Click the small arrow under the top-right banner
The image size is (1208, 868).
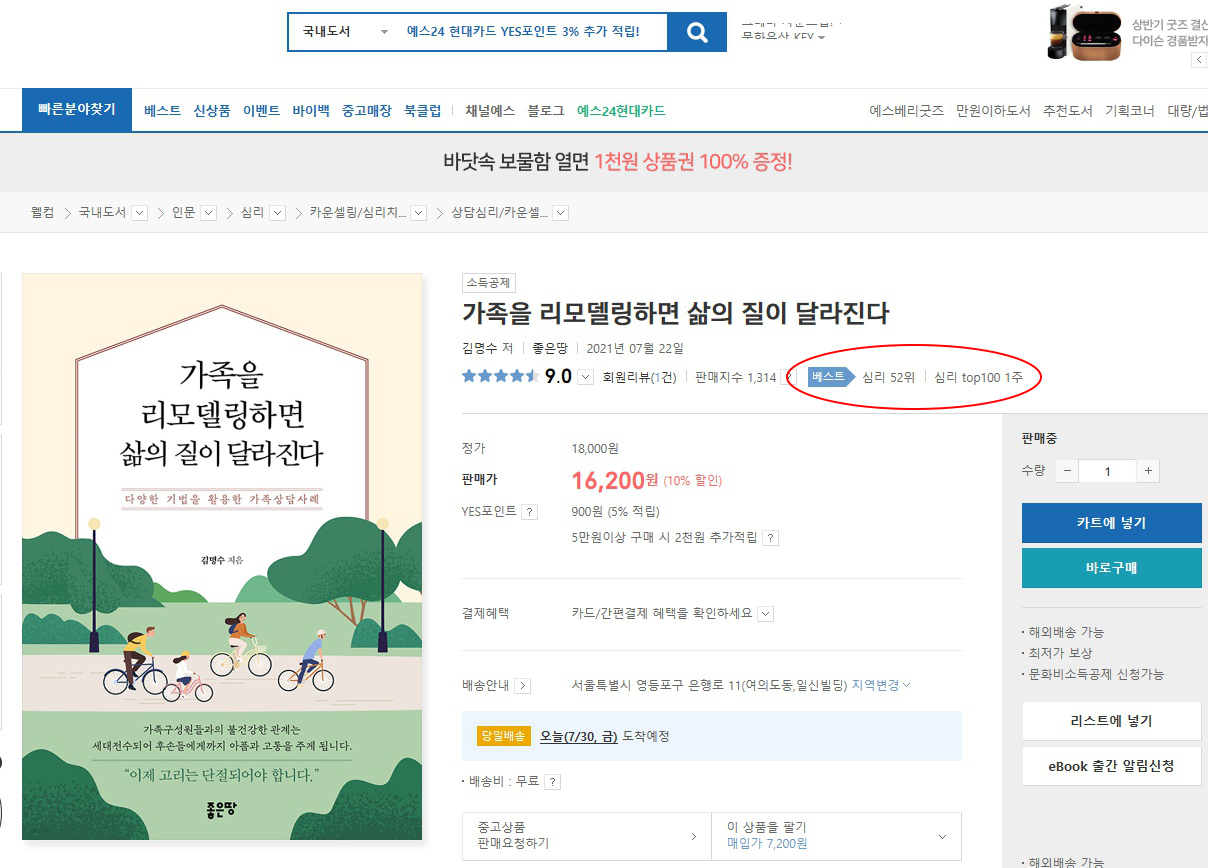[x=1200, y=60]
